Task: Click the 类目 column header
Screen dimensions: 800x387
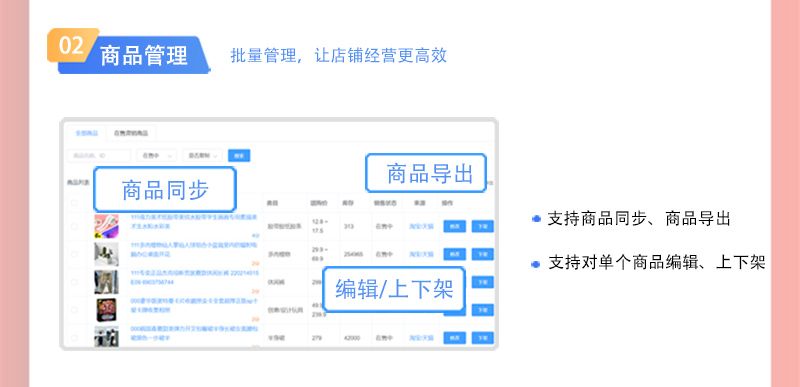Action: pos(272,203)
